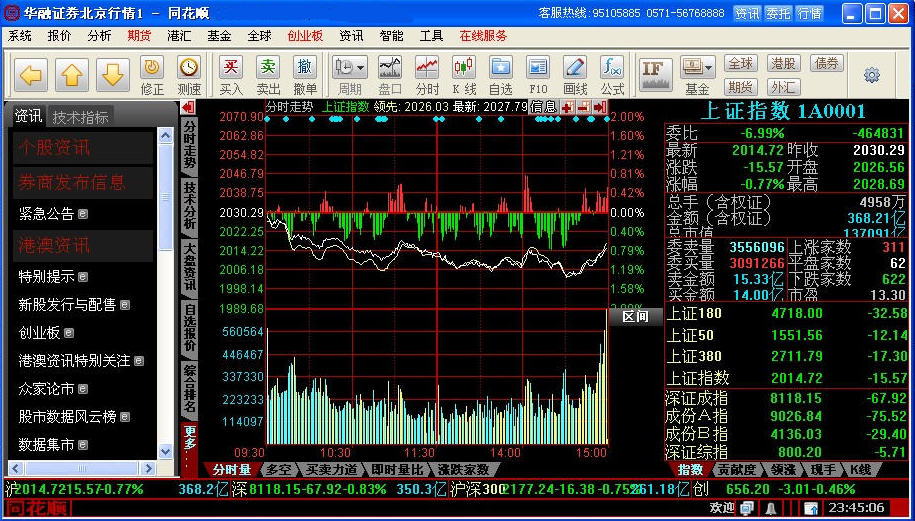This screenshot has width=915, height=521.
Task: Collapse the left panel with red arrow icon
Action: (188, 107)
